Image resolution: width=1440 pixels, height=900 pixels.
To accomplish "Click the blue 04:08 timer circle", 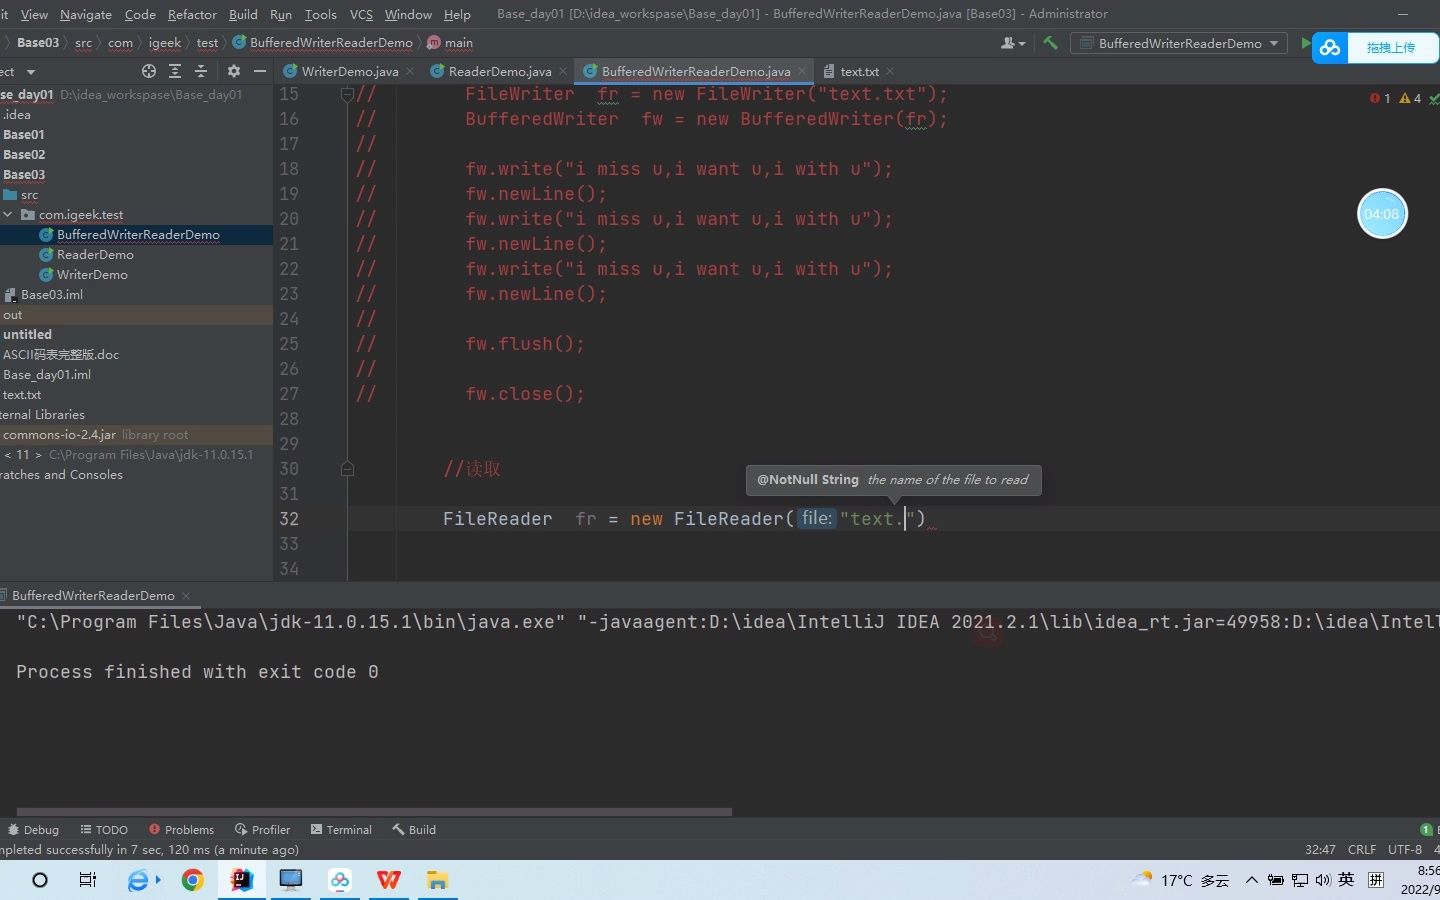I will pyautogui.click(x=1382, y=214).
